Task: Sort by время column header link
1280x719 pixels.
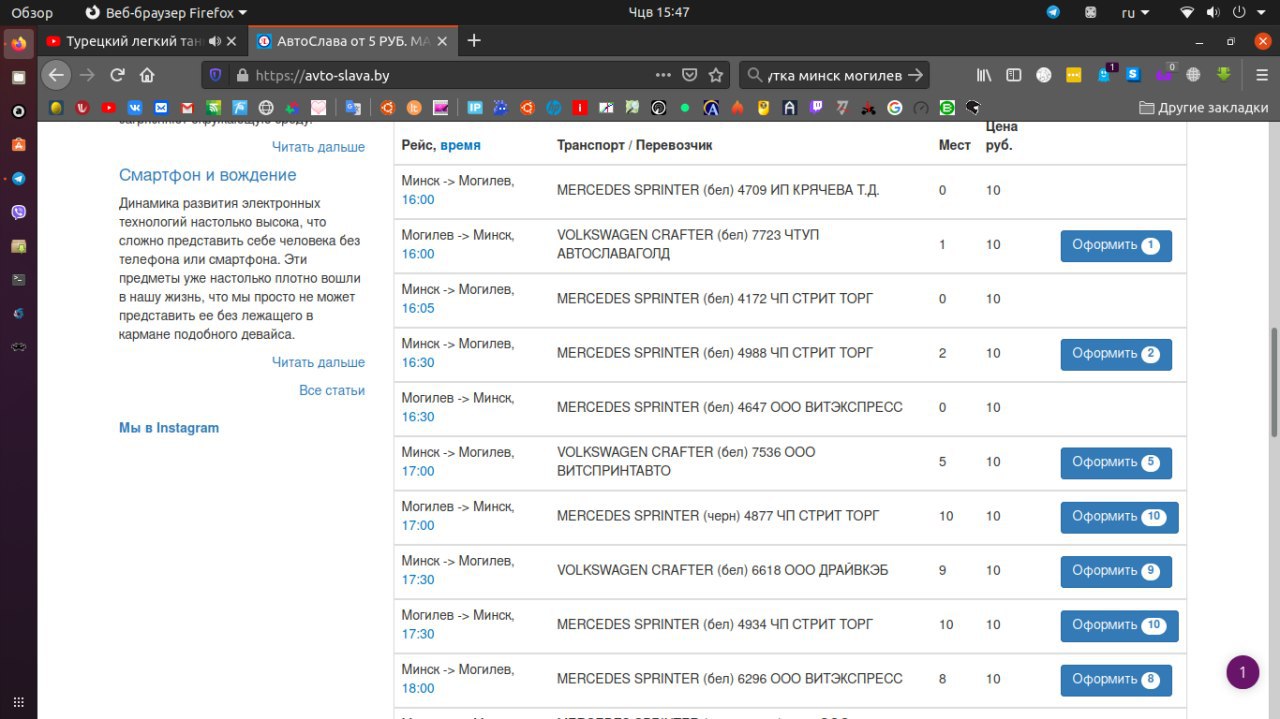Action: [460, 145]
